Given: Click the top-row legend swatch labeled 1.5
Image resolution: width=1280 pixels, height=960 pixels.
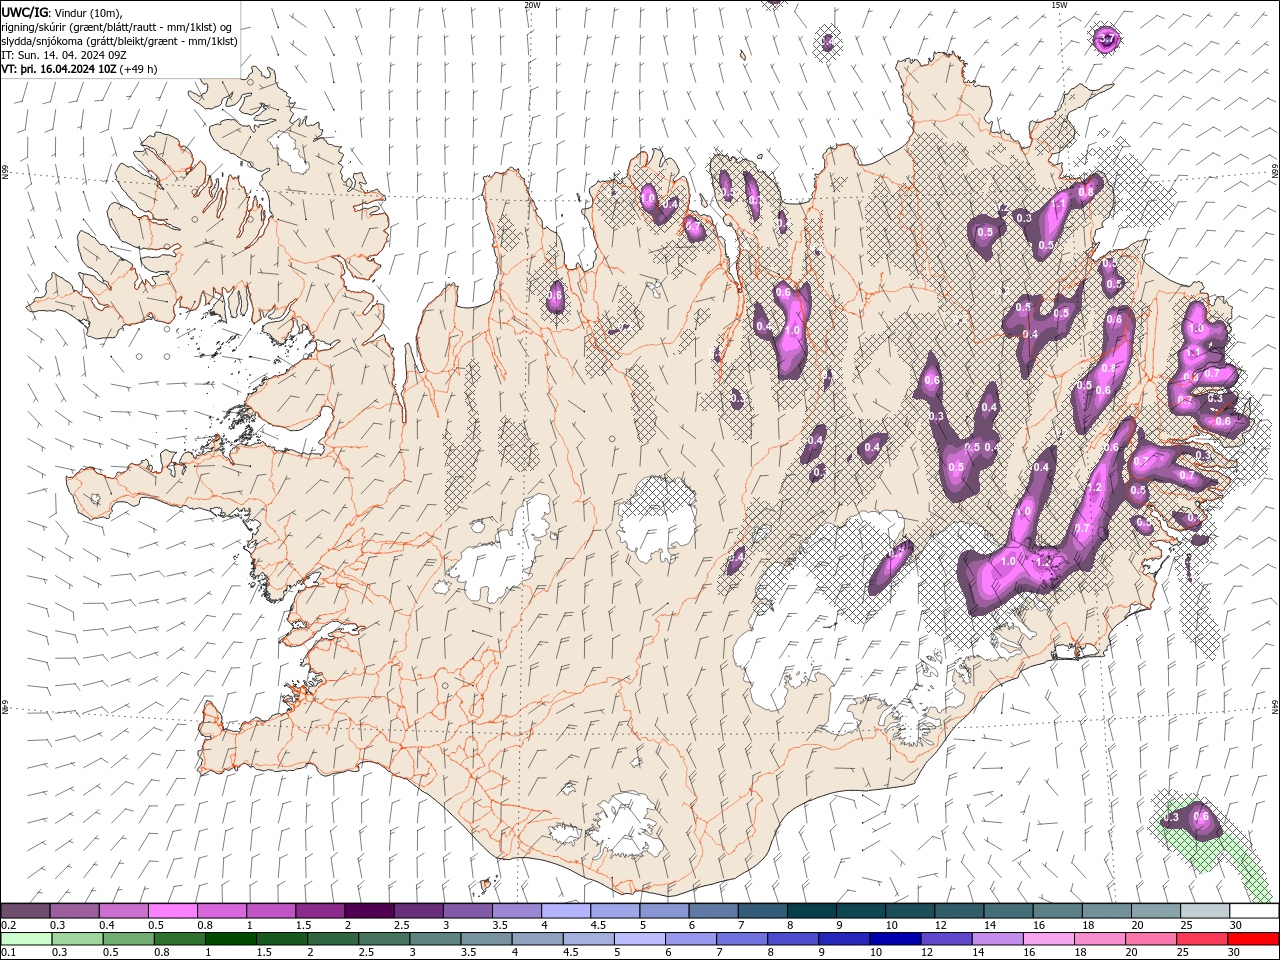Looking at the screenshot, I should [319, 911].
